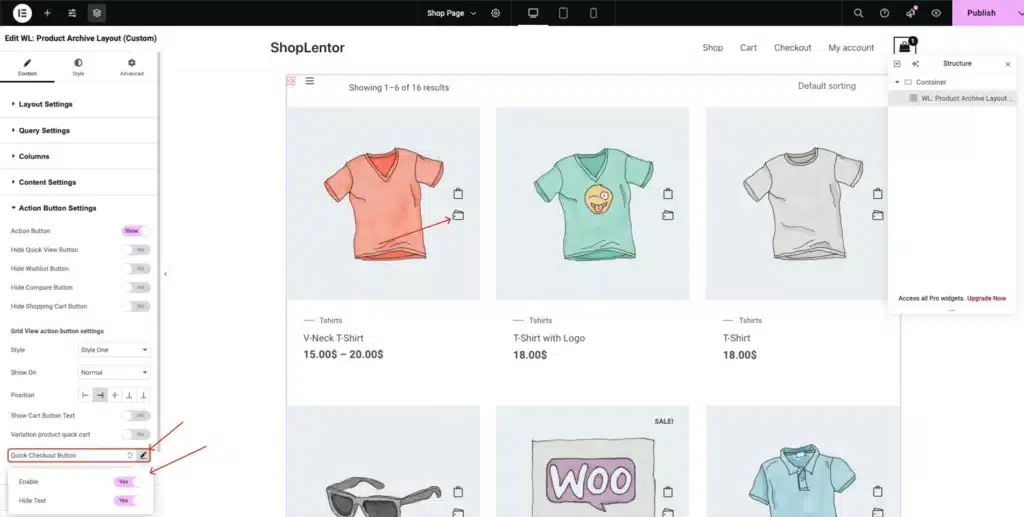
Task: Click clipboard action icon on Woo logo product
Action: click(667, 492)
